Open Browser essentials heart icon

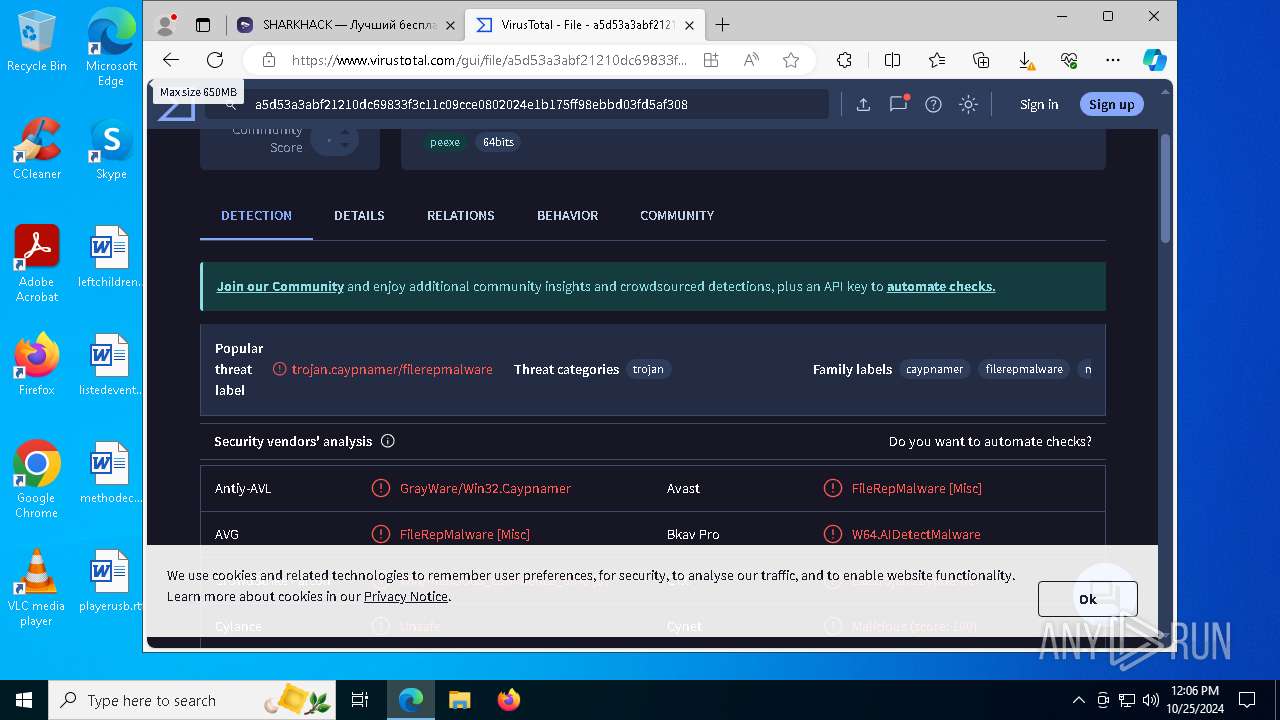coord(1069,60)
